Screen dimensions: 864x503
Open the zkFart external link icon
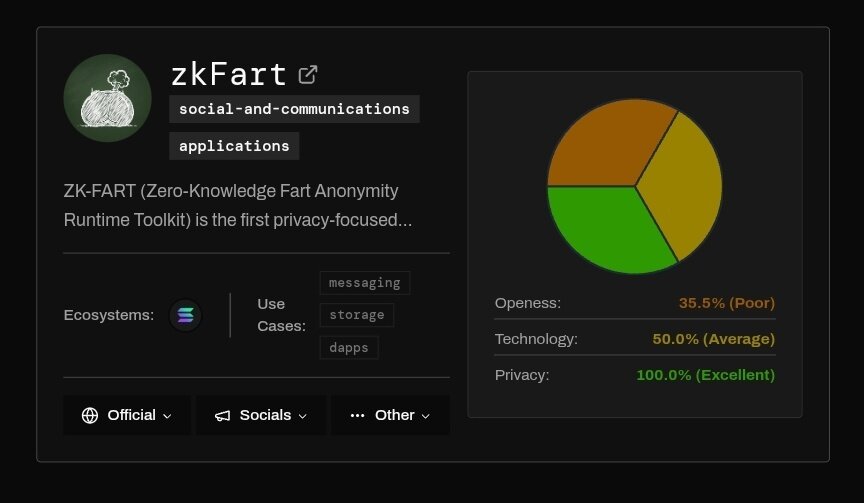tap(309, 74)
